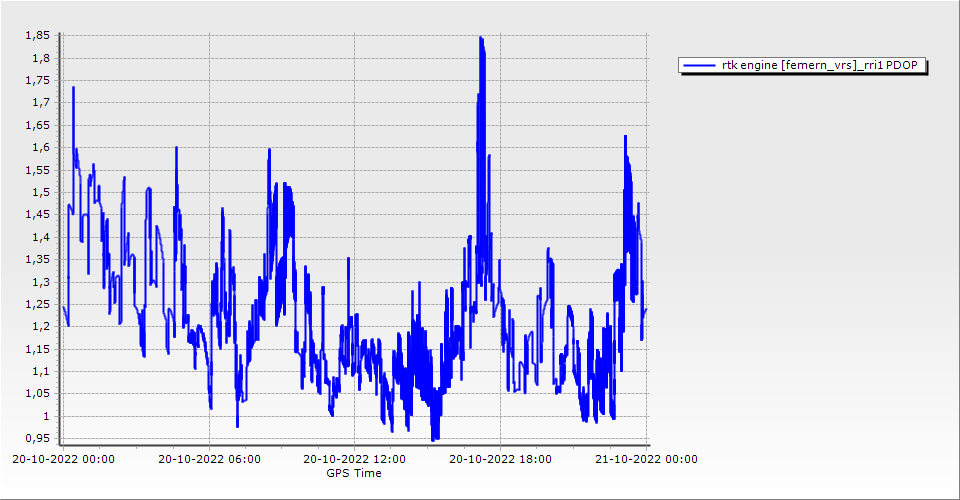Click the 1,7 y-axis tick label

point(40,103)
